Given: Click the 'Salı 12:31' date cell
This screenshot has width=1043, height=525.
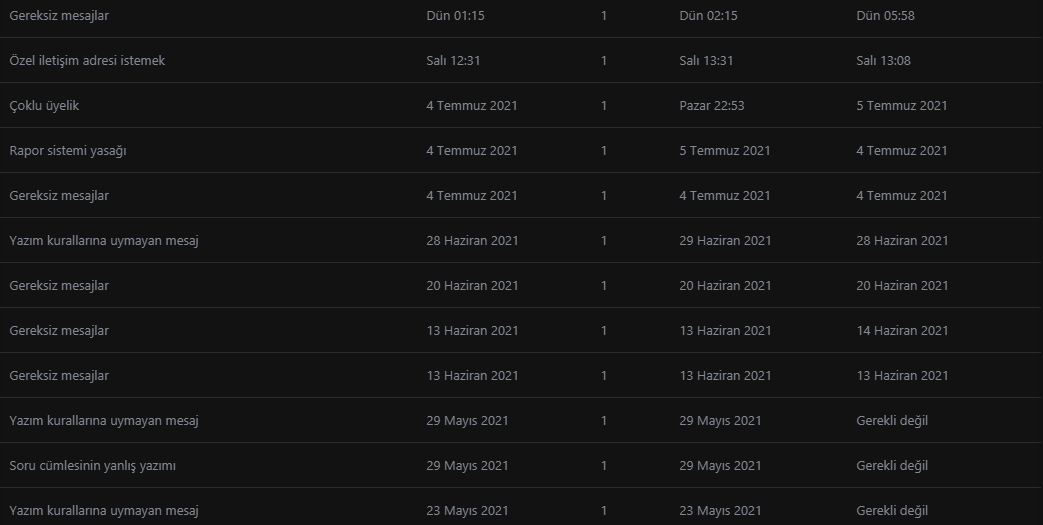Looking at the screenshot, I should click(453, 61).
